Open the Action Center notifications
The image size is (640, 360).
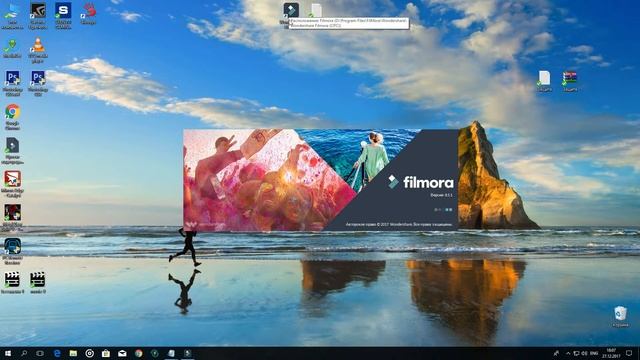coord(629,353)
